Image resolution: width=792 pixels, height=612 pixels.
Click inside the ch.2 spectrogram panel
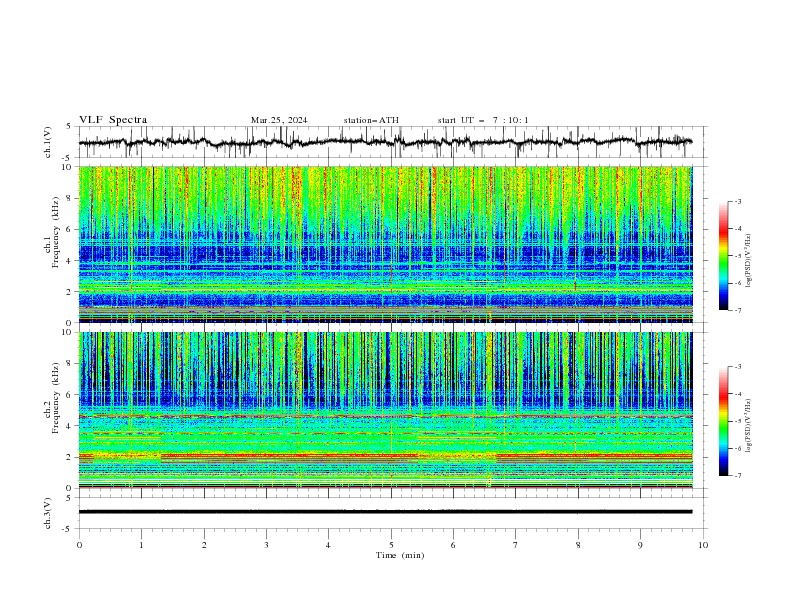(x=385, y=410)
